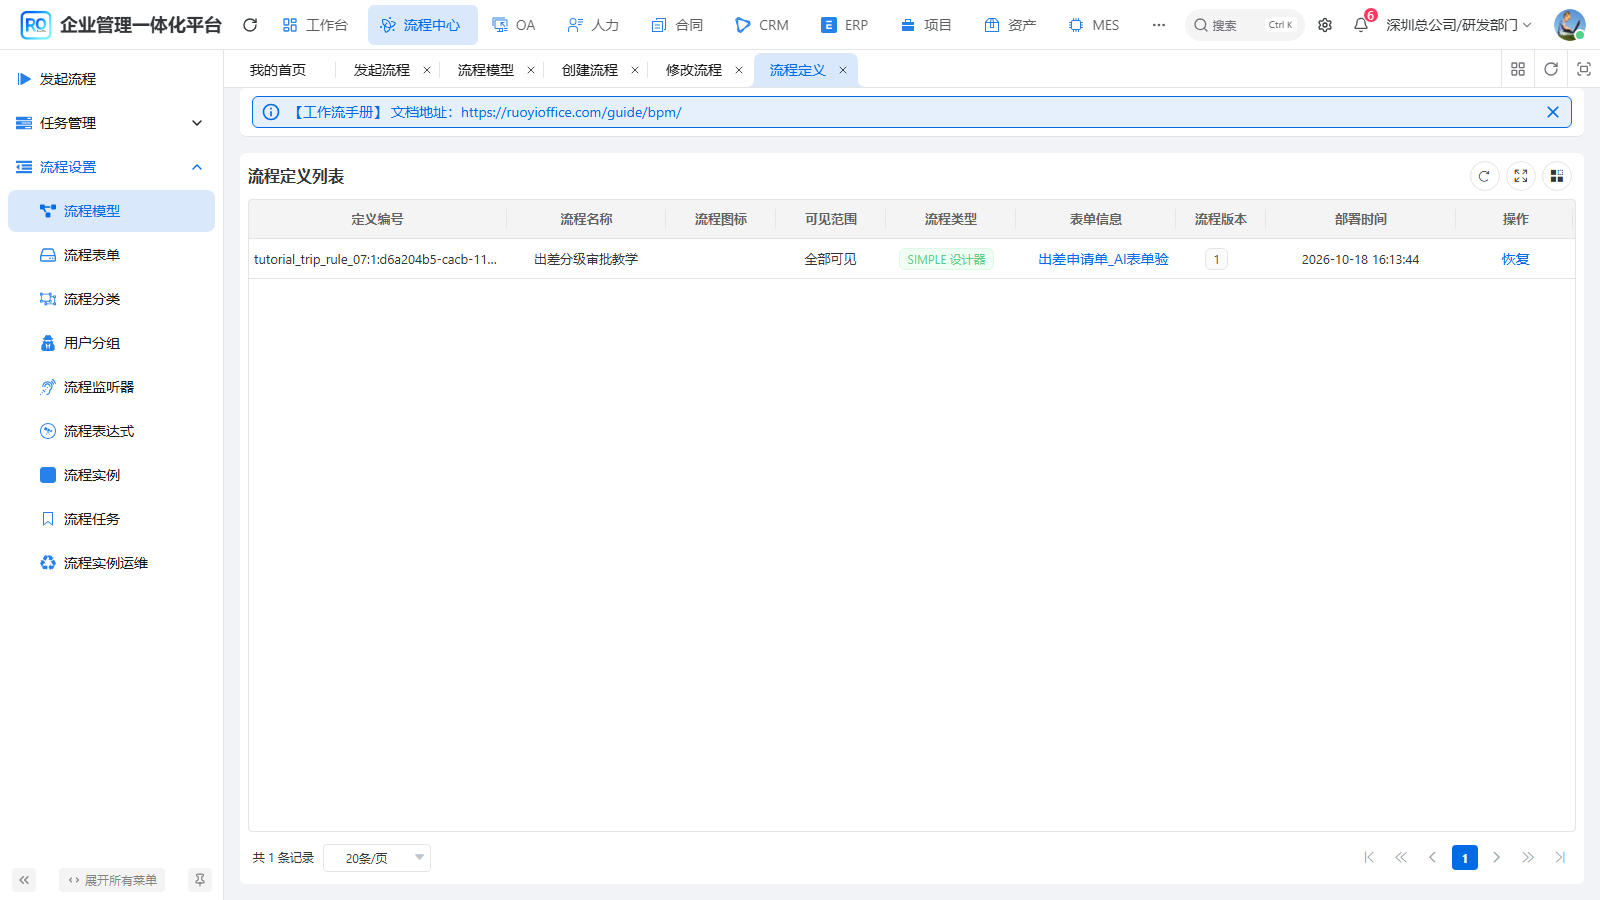Image resolution: width=1600 pixels, height=900 pixels.
Task: Click 恢复 link in the table row
Action: pyautogui.click(x=1515, y=259)
